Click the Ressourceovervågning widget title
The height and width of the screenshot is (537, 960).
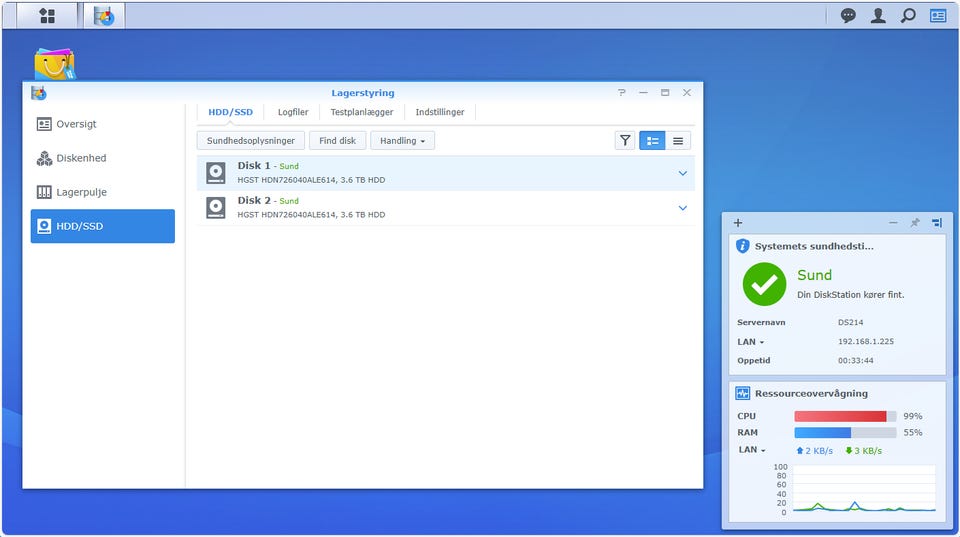tap(811, 393)
